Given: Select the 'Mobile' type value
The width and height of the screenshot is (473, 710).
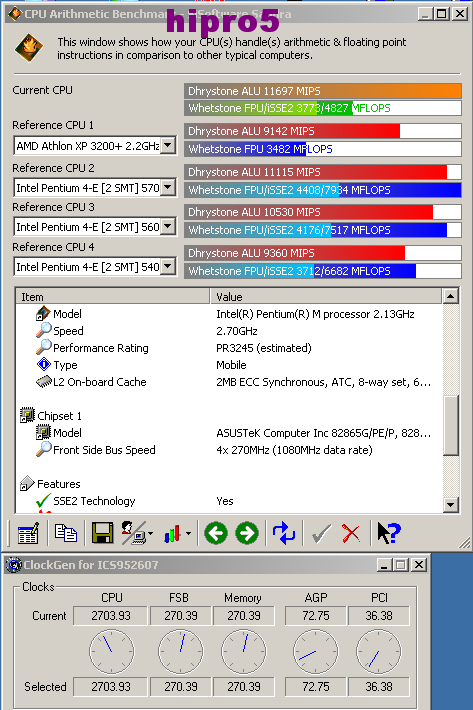Looking at the screenshot, I should tap(231, 365).
